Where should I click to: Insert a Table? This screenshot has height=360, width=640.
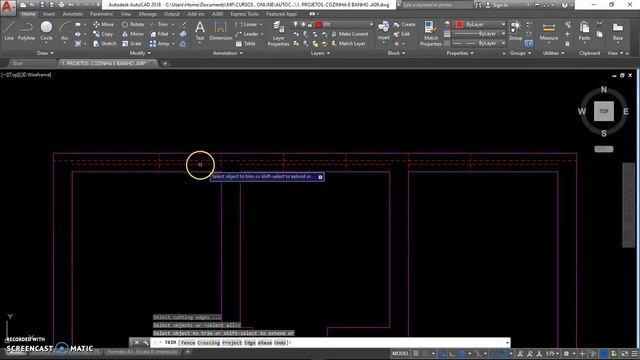click(246, 44)
